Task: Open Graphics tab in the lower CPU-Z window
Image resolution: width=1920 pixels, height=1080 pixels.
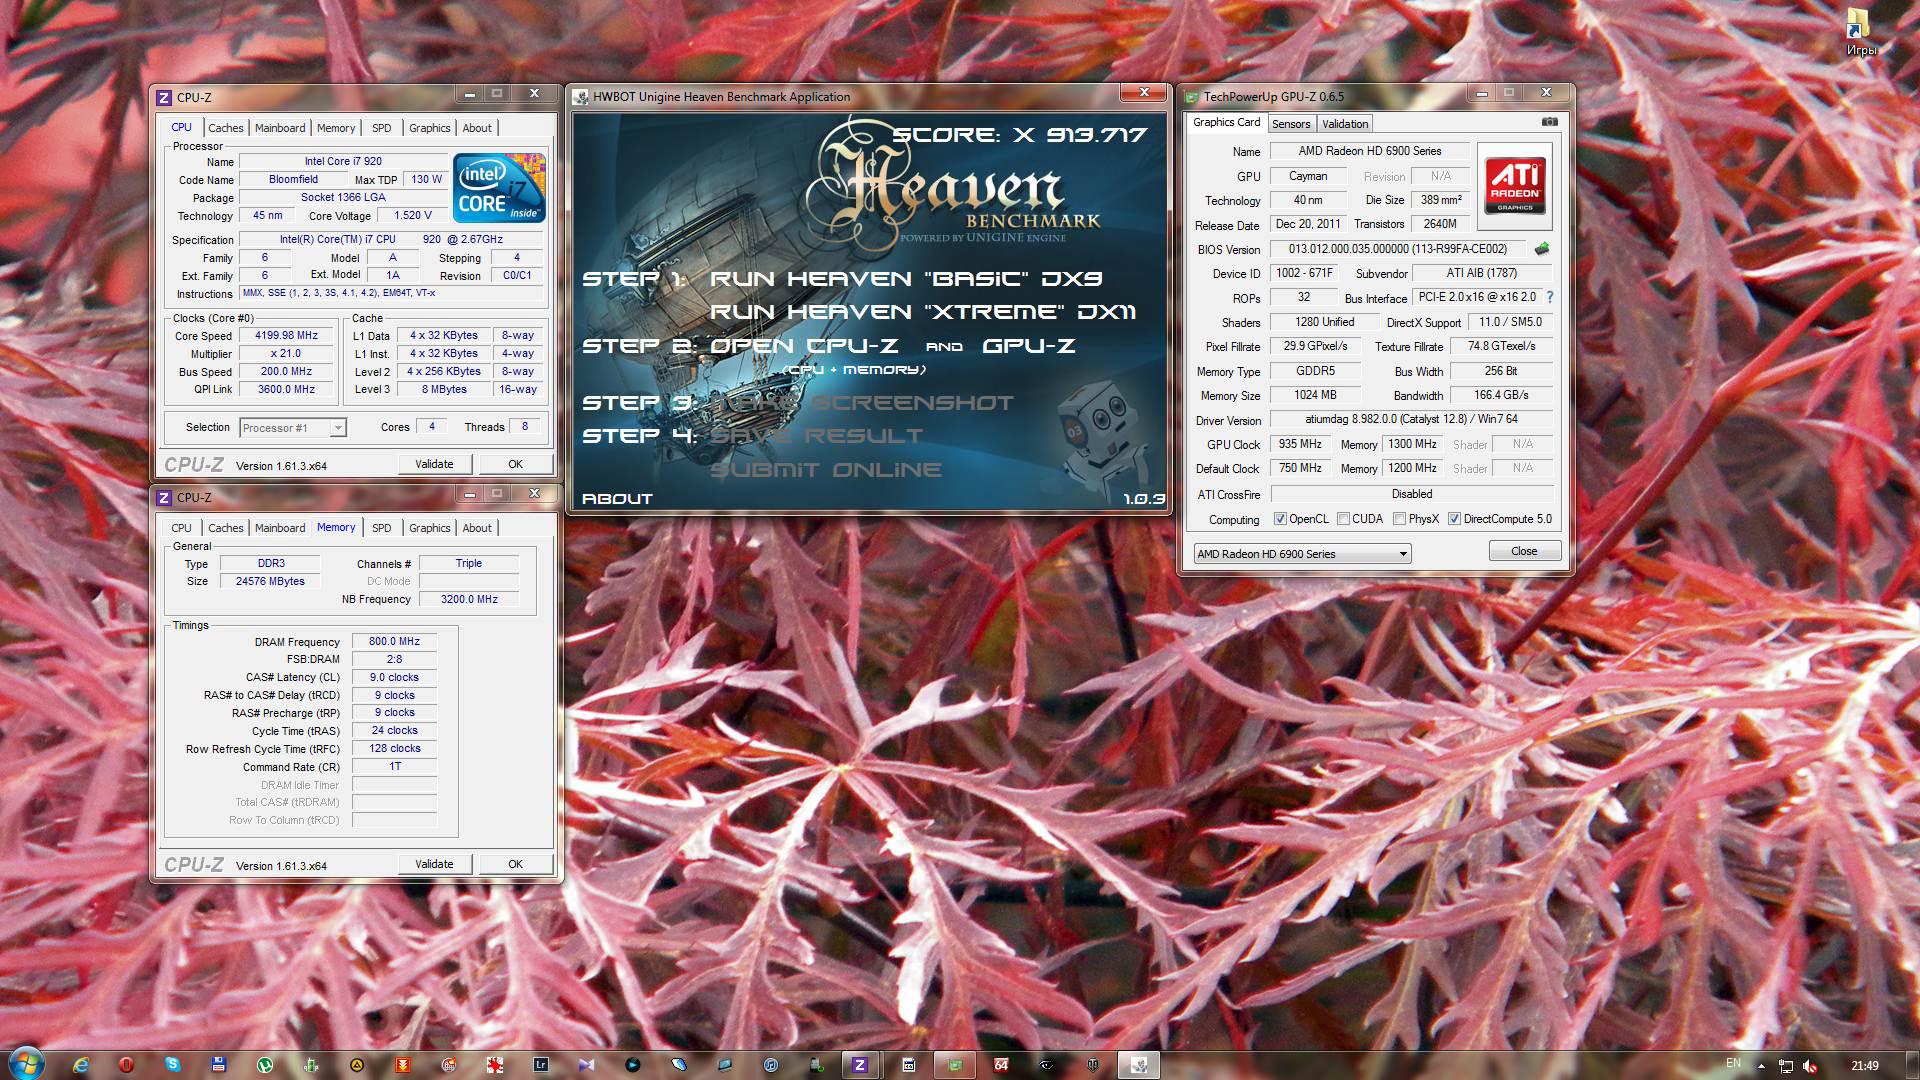Action: [430, 528]
